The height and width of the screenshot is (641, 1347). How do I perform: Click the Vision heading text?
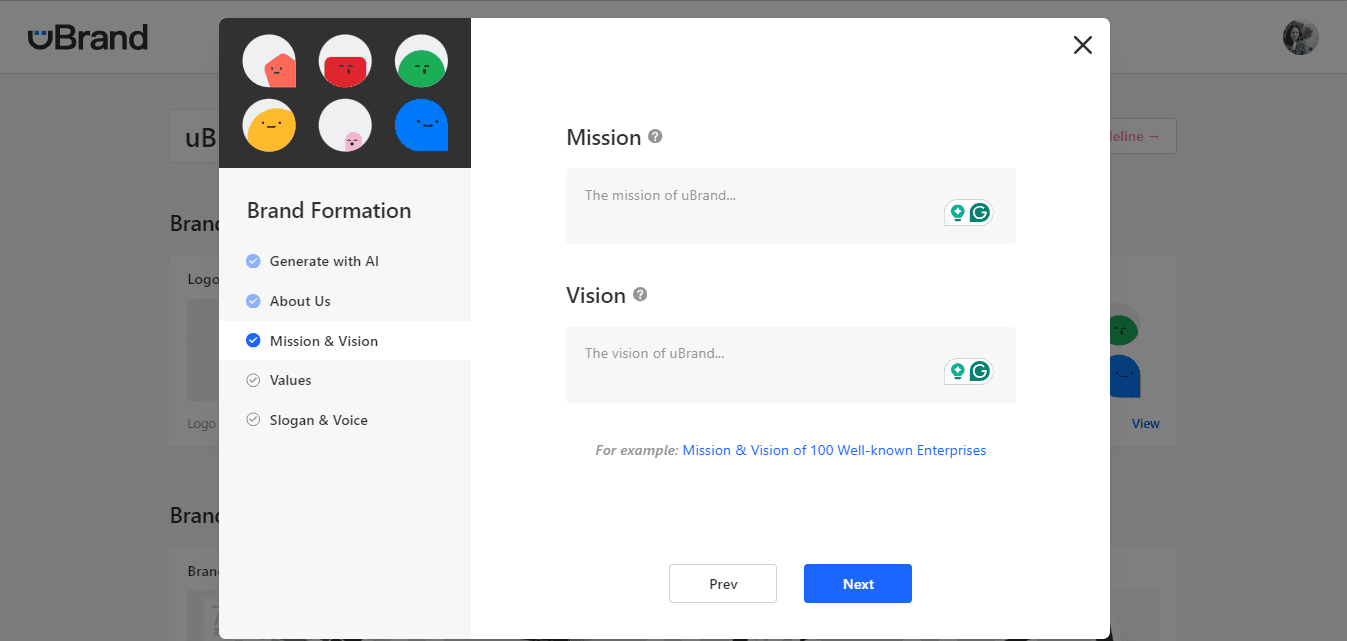point(596,296)
